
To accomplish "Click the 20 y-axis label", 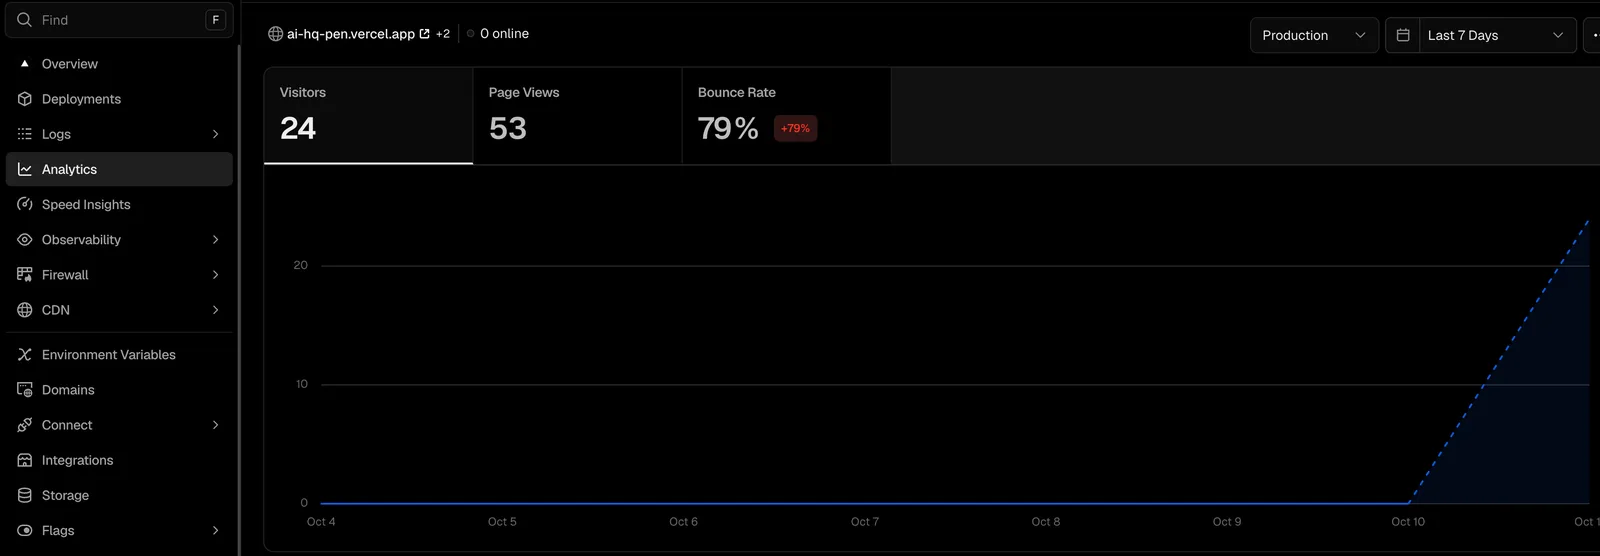I will [301, 265].
